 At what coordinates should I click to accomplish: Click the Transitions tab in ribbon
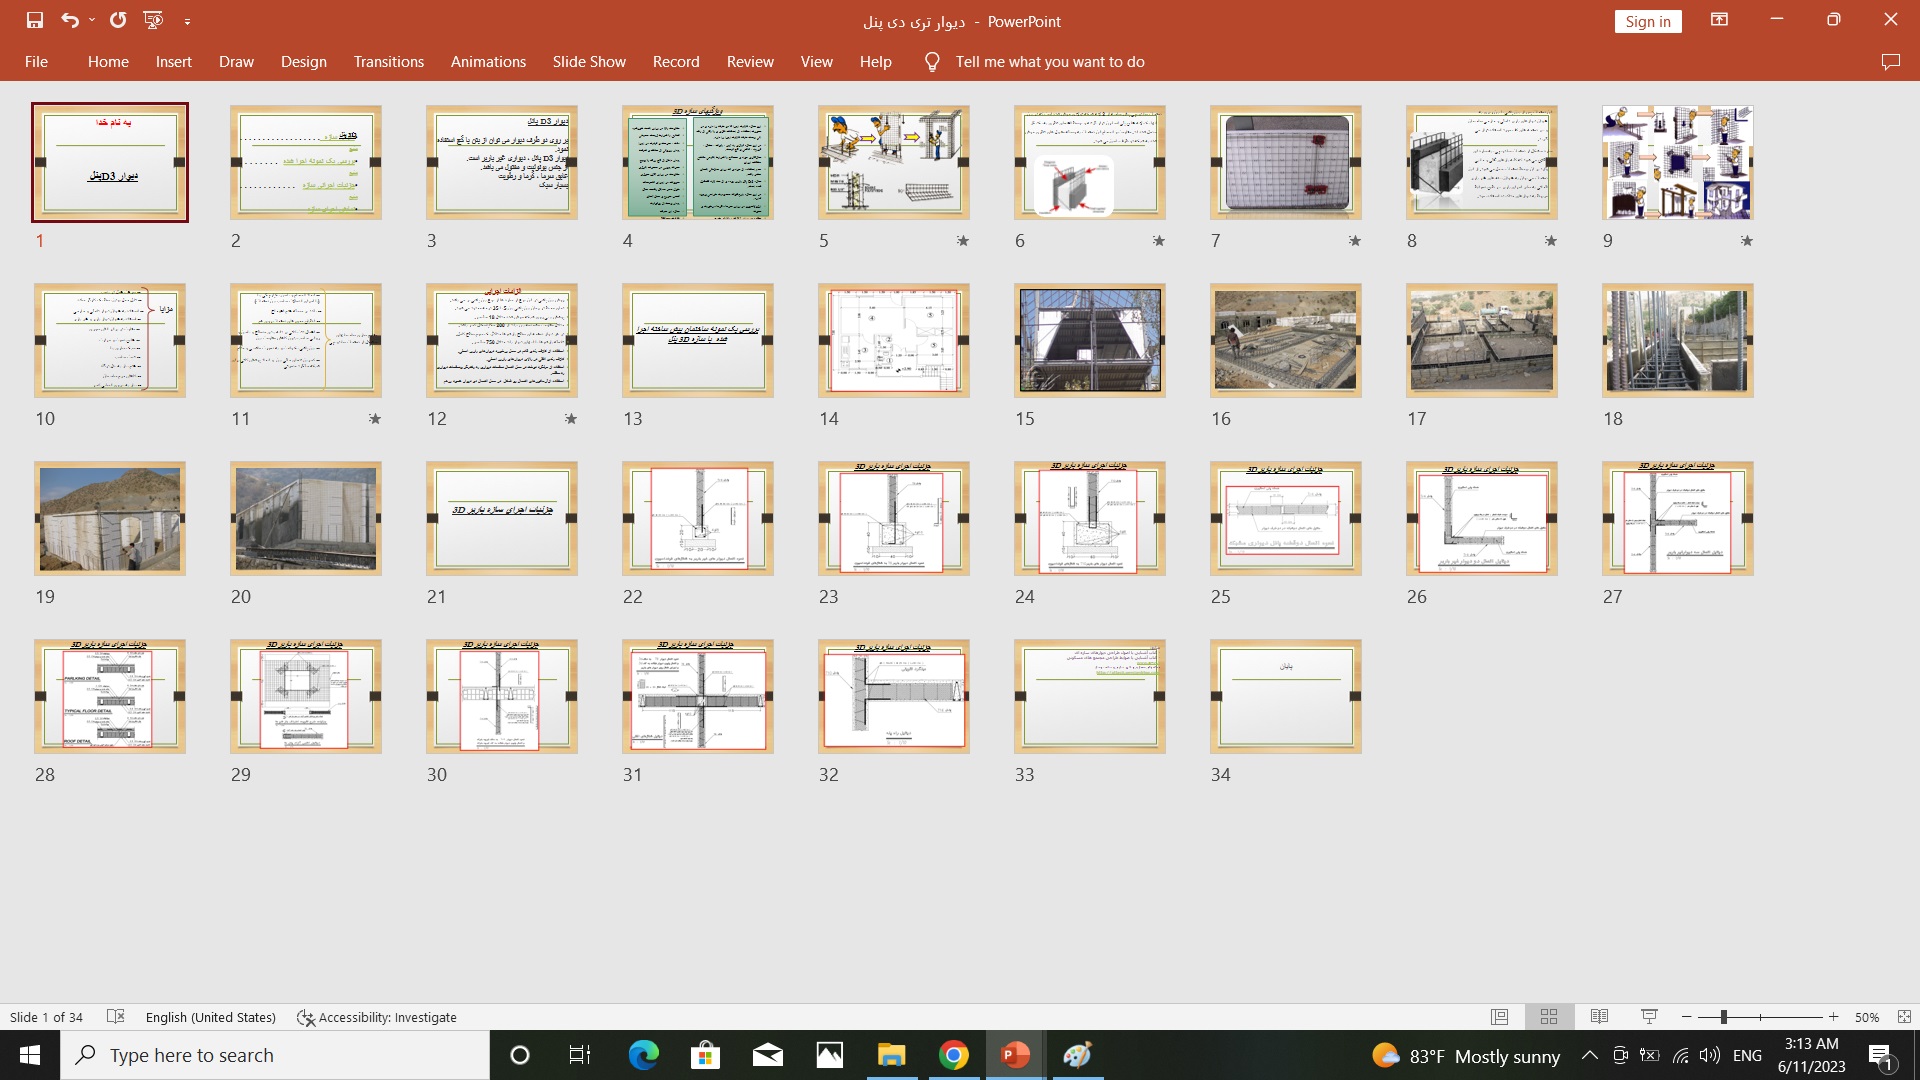coord(389,62)
